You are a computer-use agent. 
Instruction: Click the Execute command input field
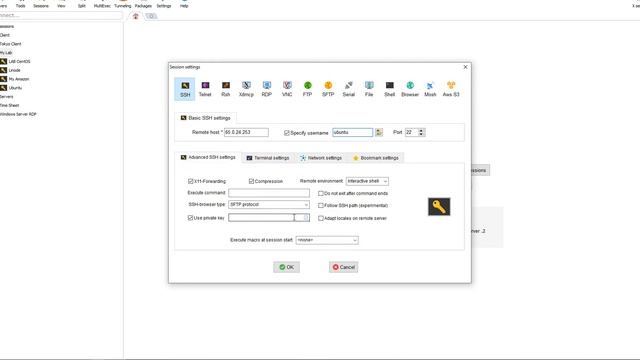[x=269, y=193]
